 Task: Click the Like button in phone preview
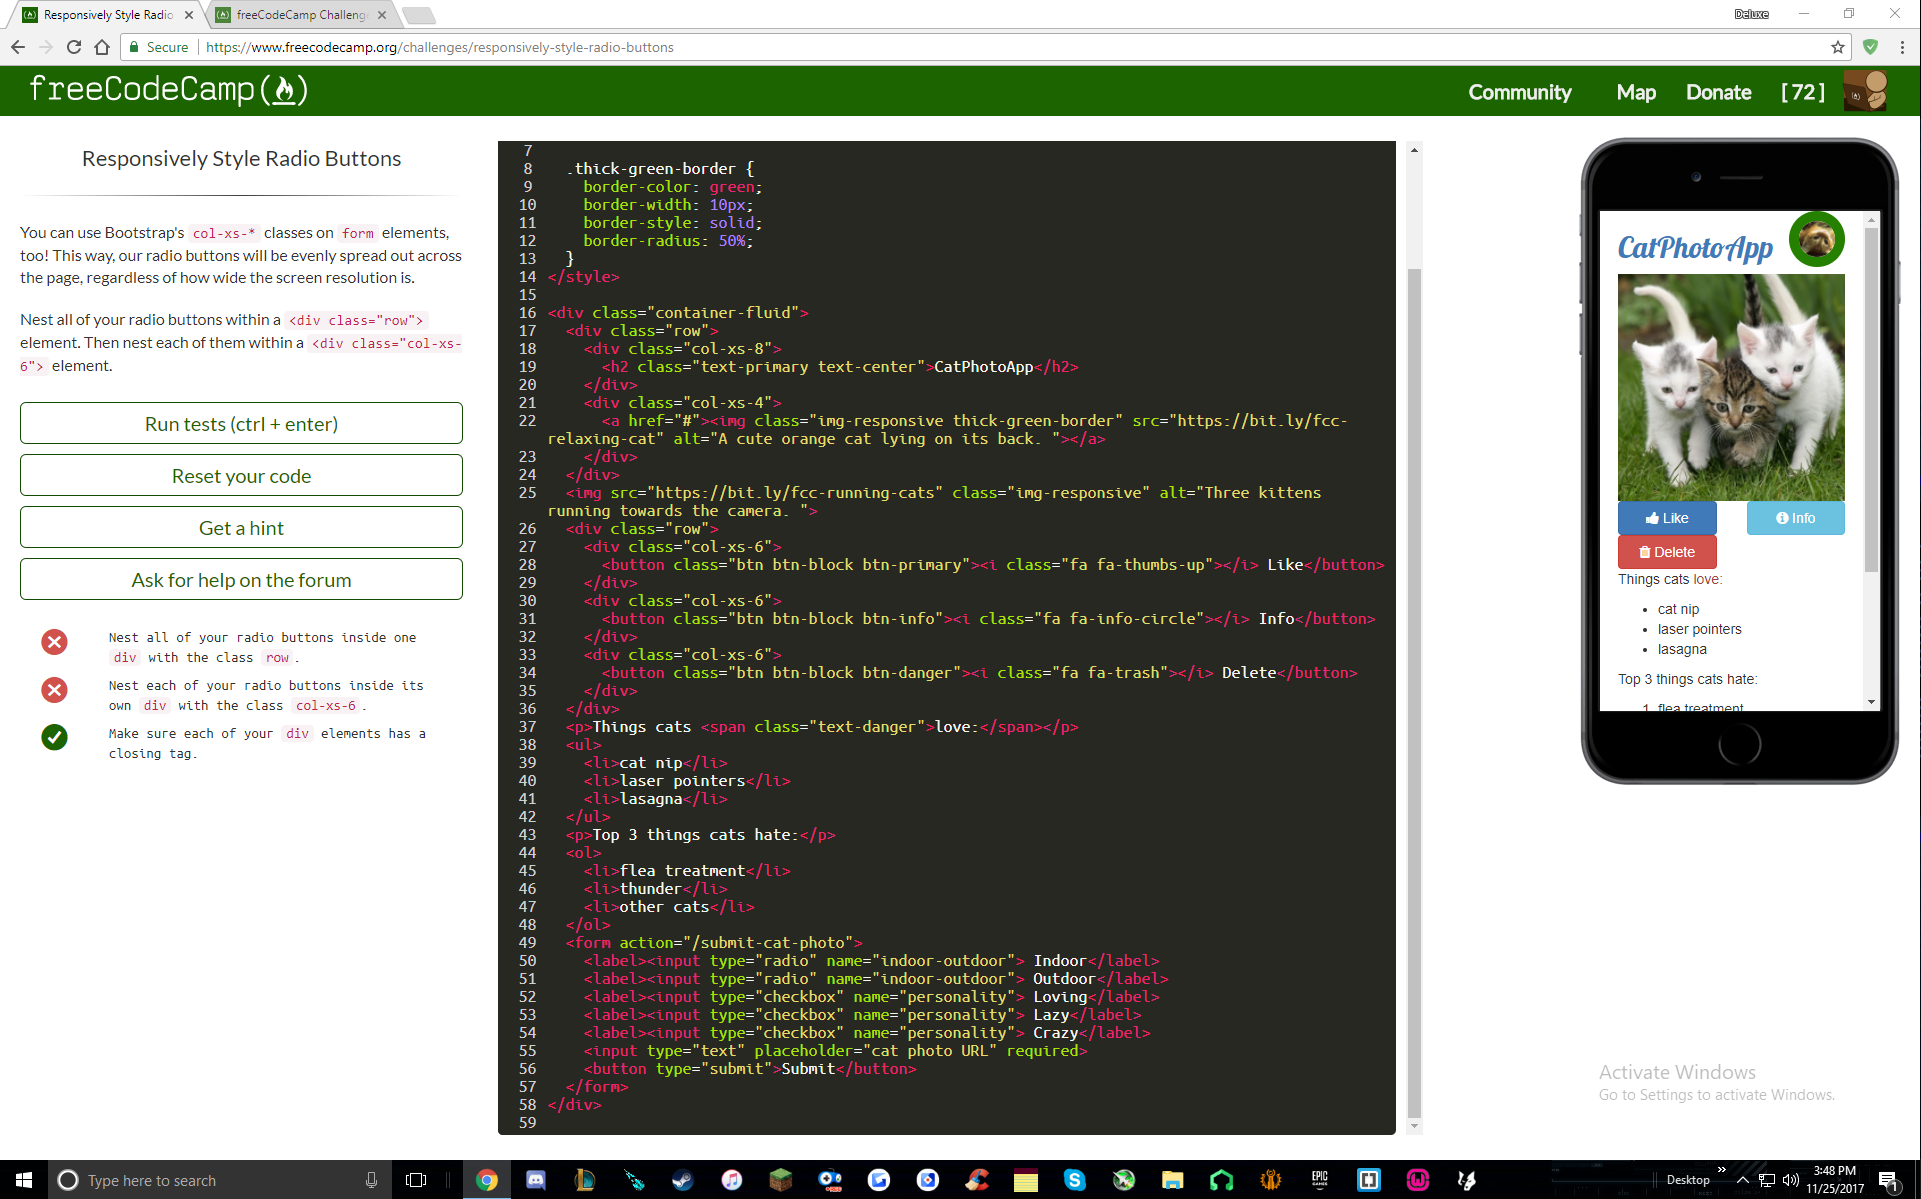tap(1667, 518)
